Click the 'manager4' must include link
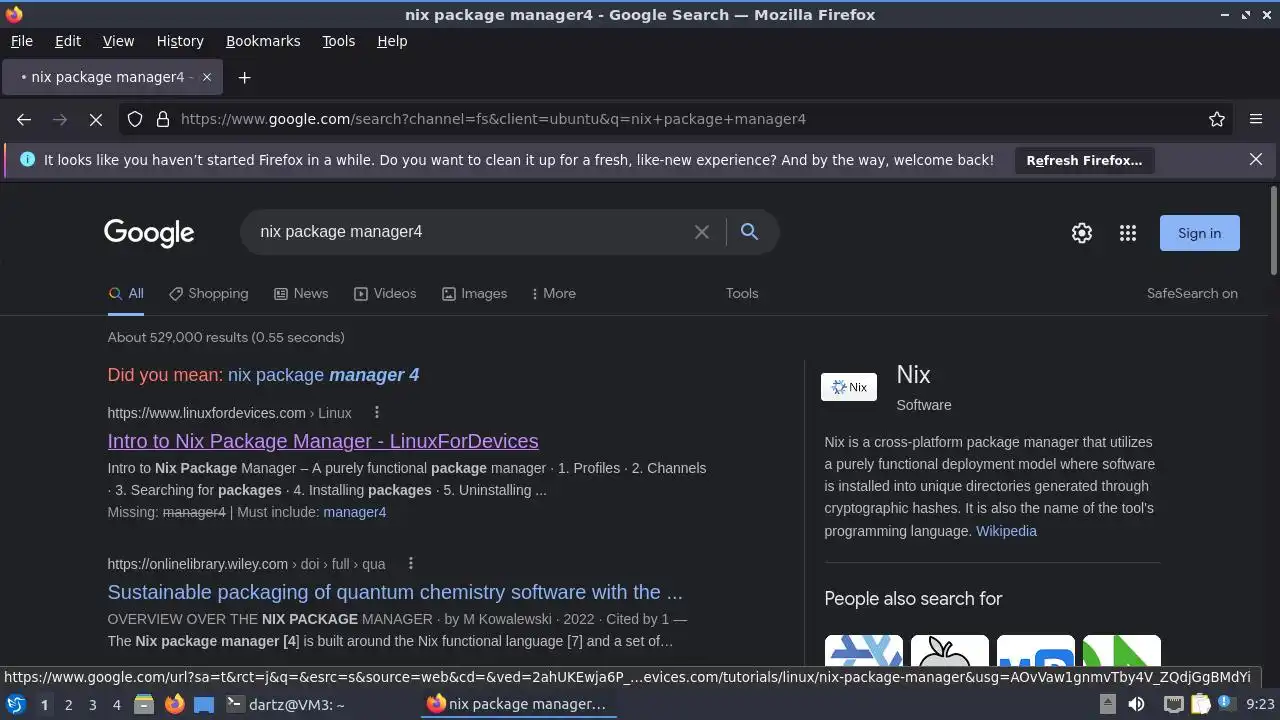Viewport: 1280px width, 720px height. (x=355, y=512)
